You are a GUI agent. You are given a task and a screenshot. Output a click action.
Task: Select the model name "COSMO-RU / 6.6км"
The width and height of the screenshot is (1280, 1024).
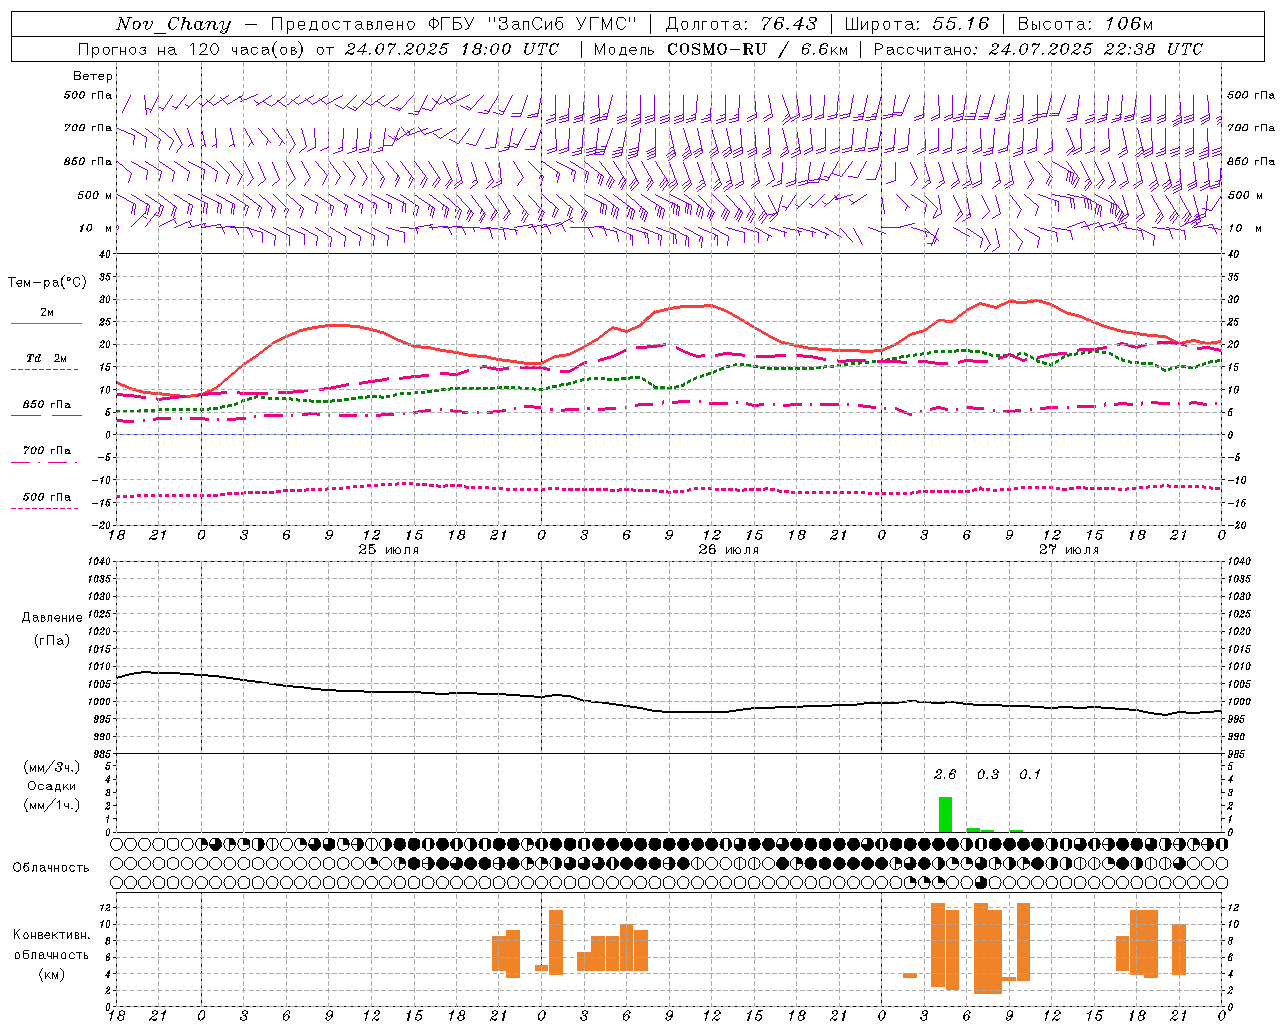pos(758,49)
